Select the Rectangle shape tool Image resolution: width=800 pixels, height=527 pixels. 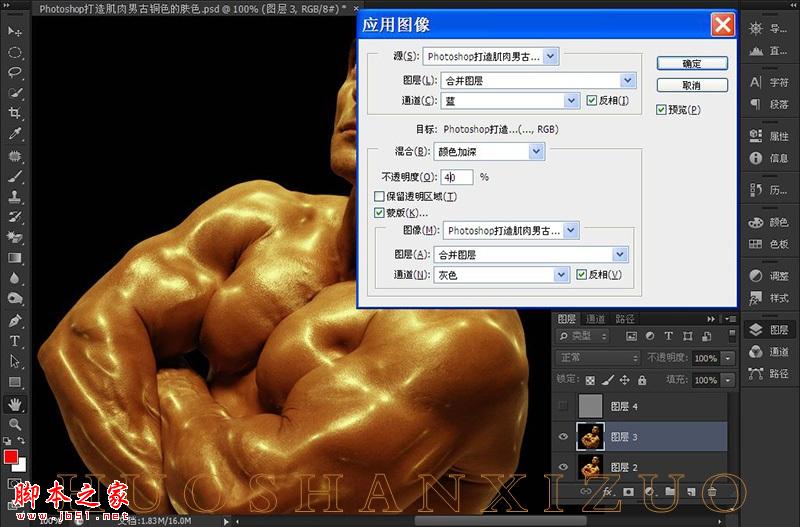(15, 382)
